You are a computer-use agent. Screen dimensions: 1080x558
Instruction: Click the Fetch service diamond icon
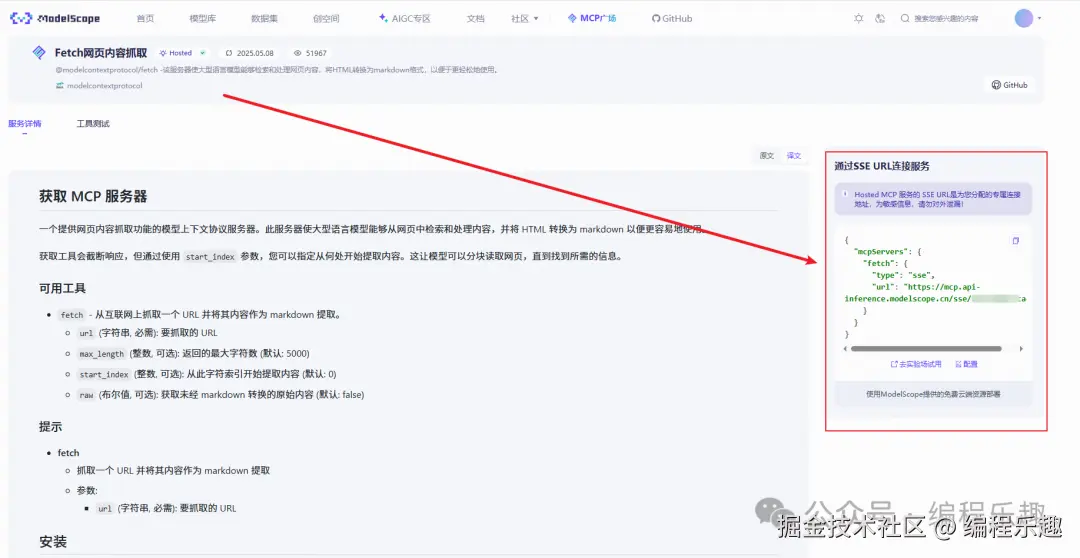click(39, 52)
